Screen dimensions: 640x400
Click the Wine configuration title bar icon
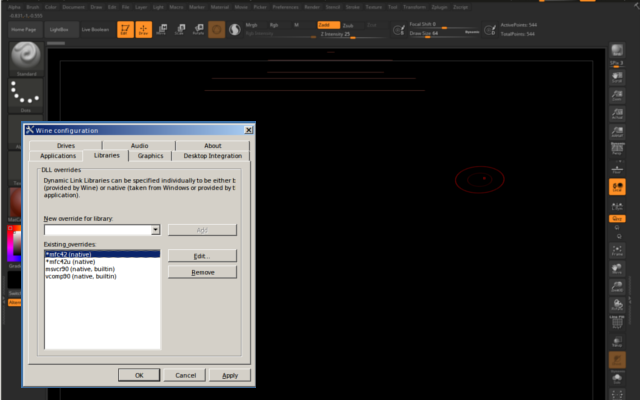[x=31, y=130]
